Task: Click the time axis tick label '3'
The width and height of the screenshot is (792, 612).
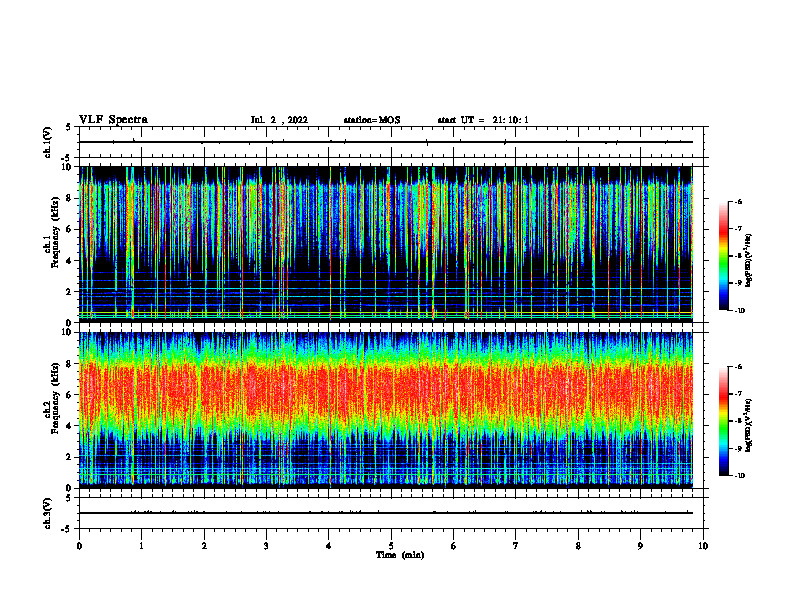Action: coord(267,546)
